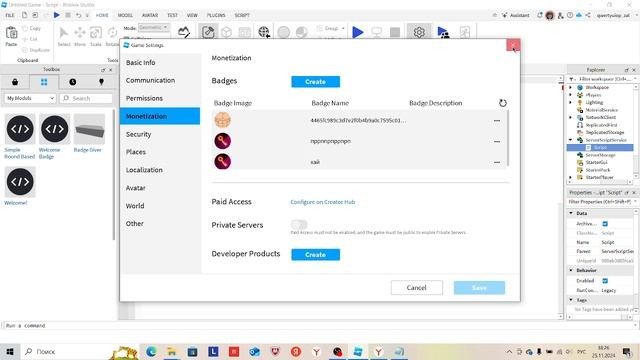Open the My Models dropdown in Toolbox
The image size is (640, 360).
click(x=31, y=98)
